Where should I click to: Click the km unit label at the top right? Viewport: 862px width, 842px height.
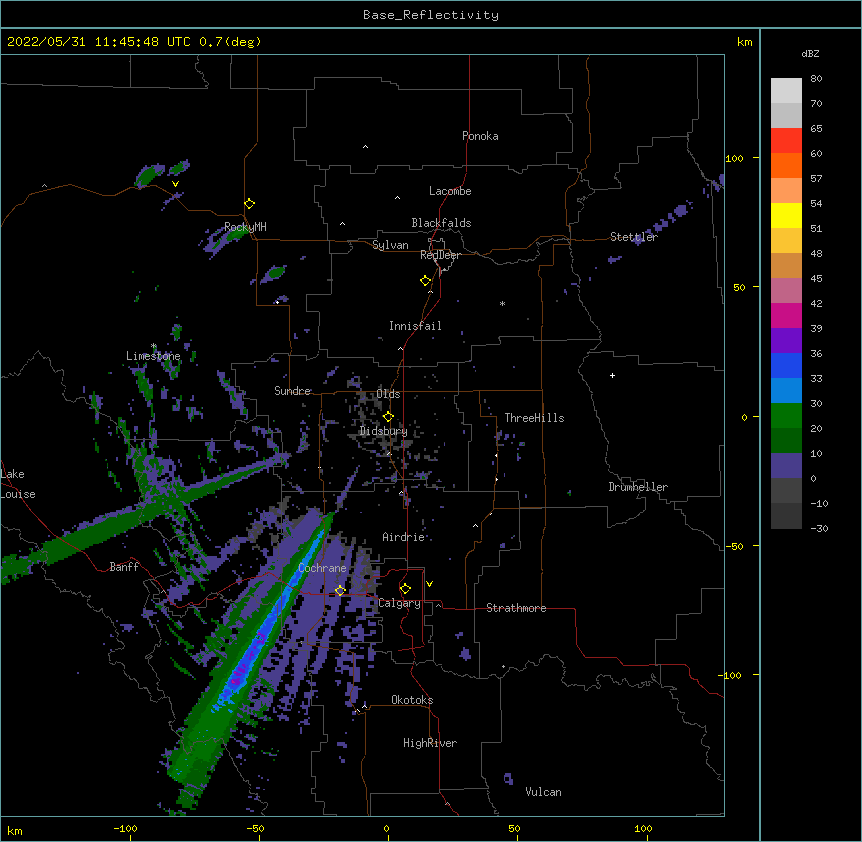click(744, 42)
